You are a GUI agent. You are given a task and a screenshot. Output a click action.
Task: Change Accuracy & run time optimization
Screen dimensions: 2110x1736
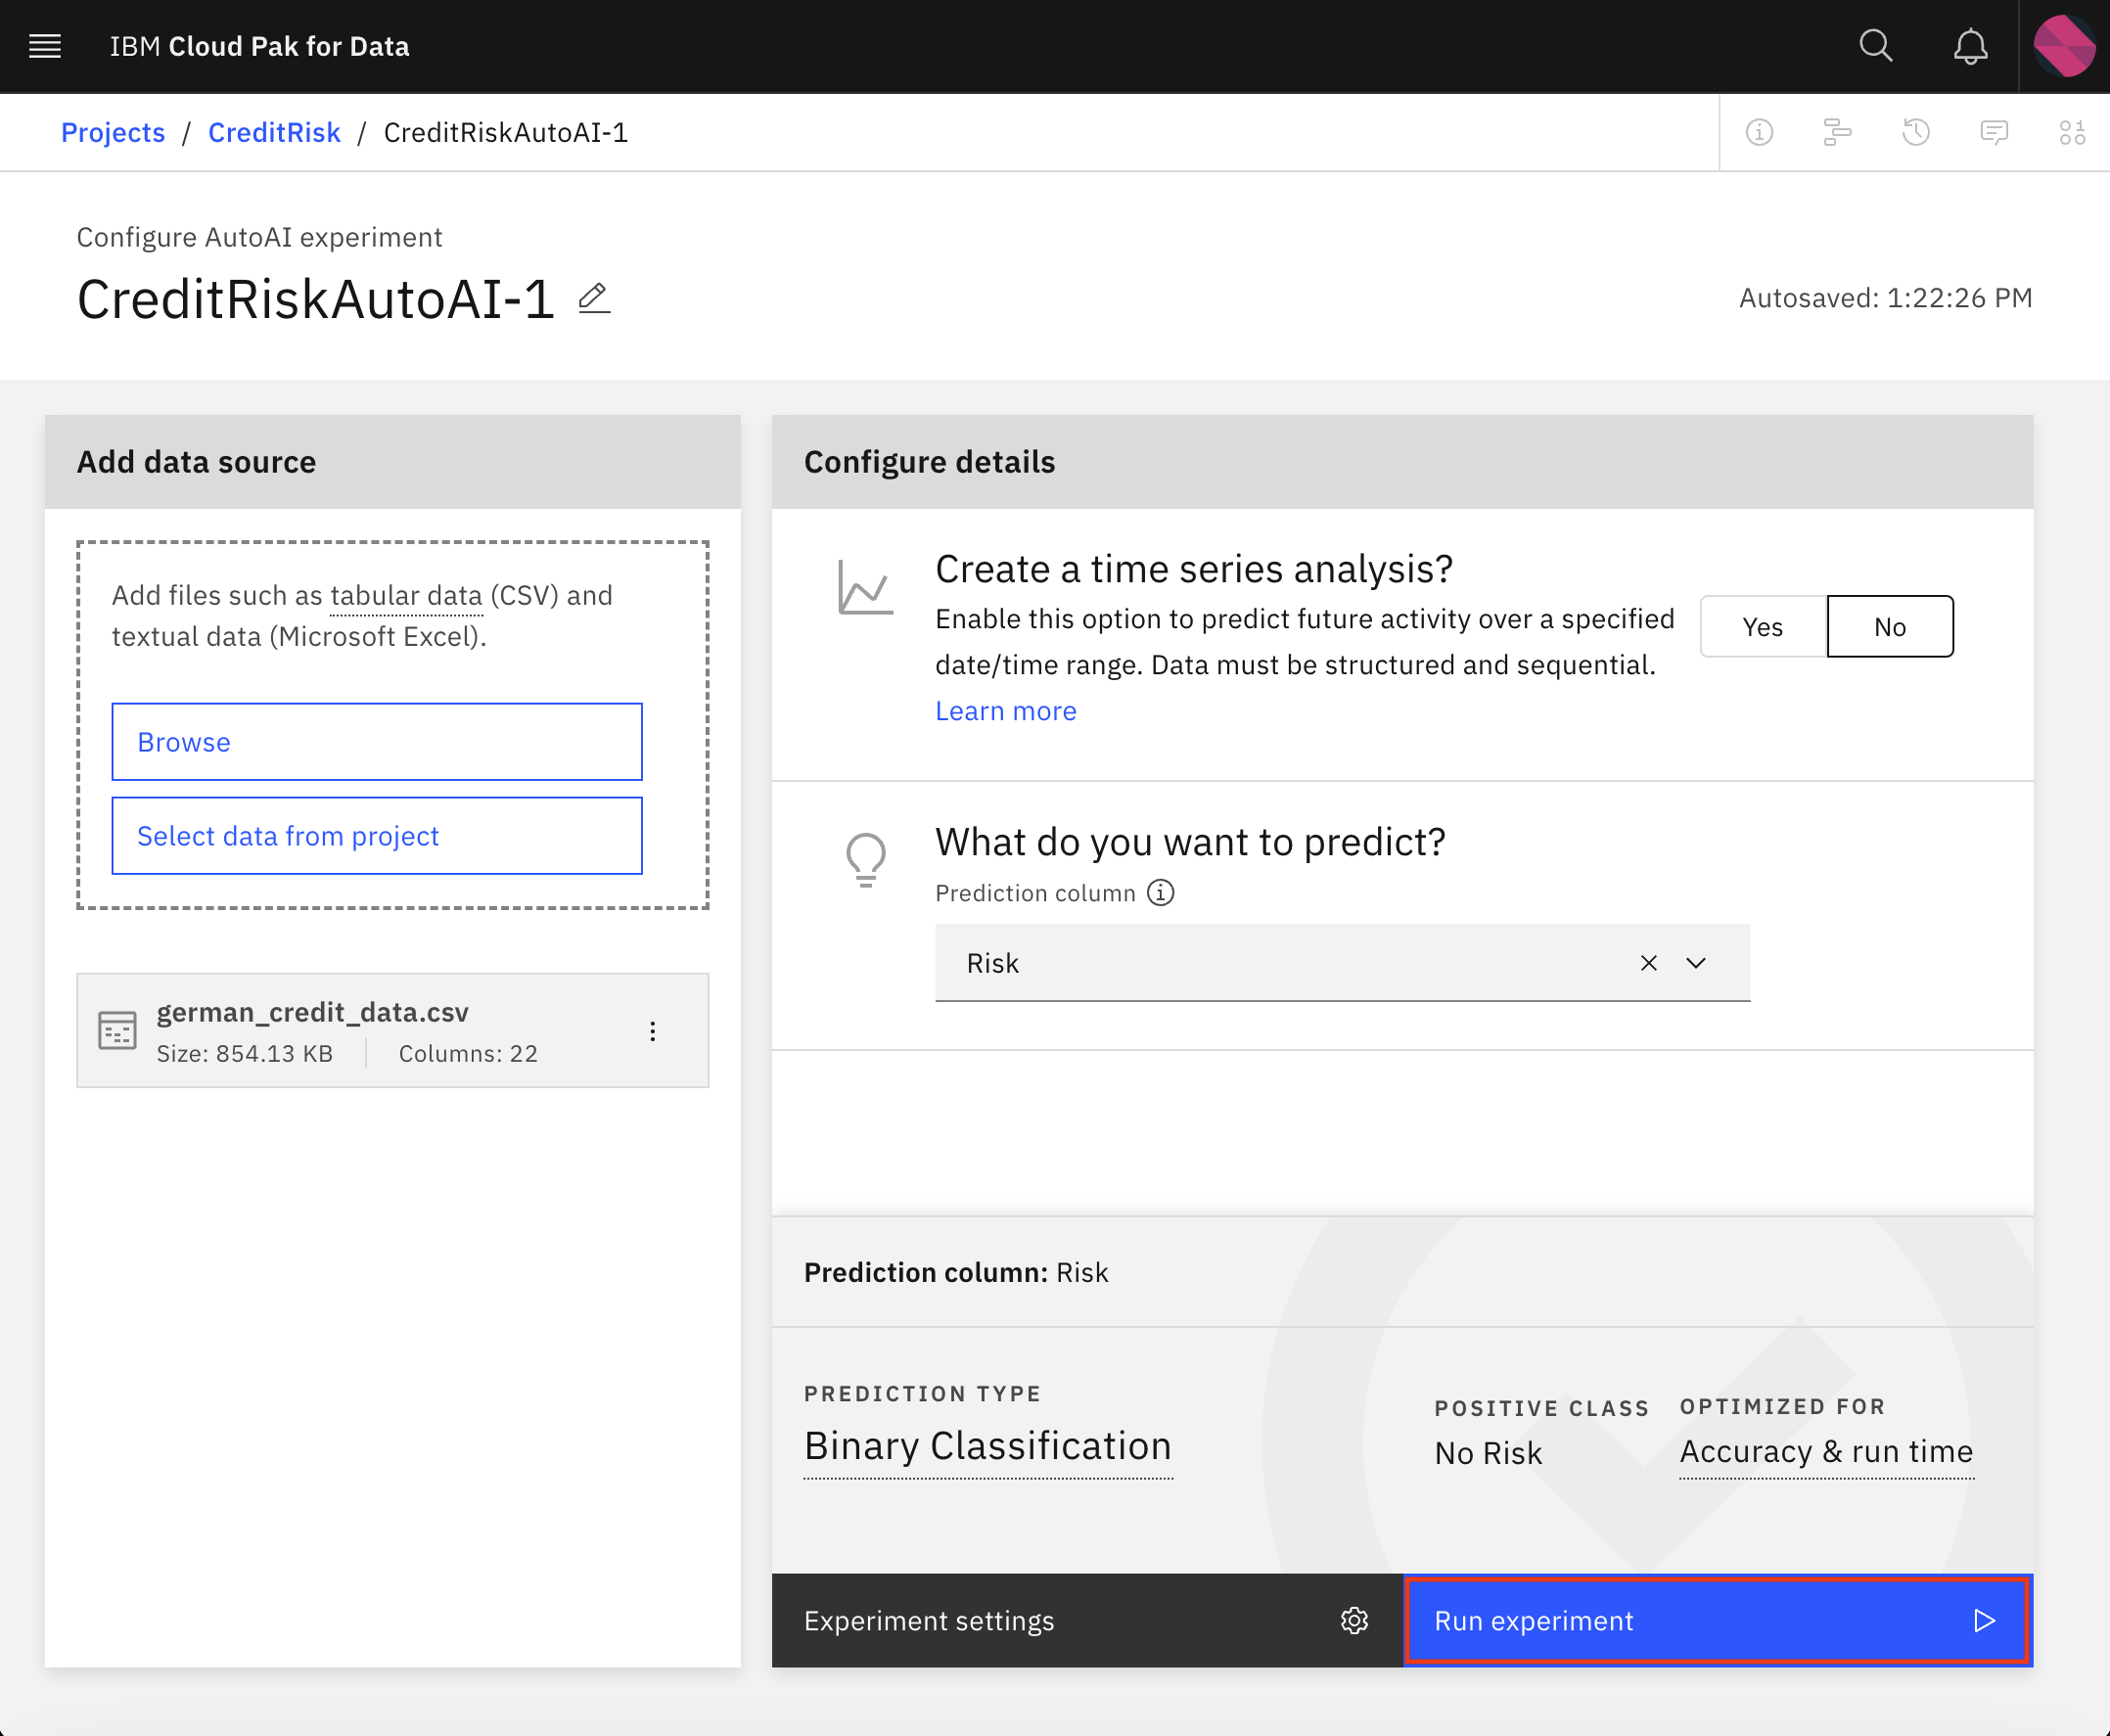click(x=1826, y=1451)
